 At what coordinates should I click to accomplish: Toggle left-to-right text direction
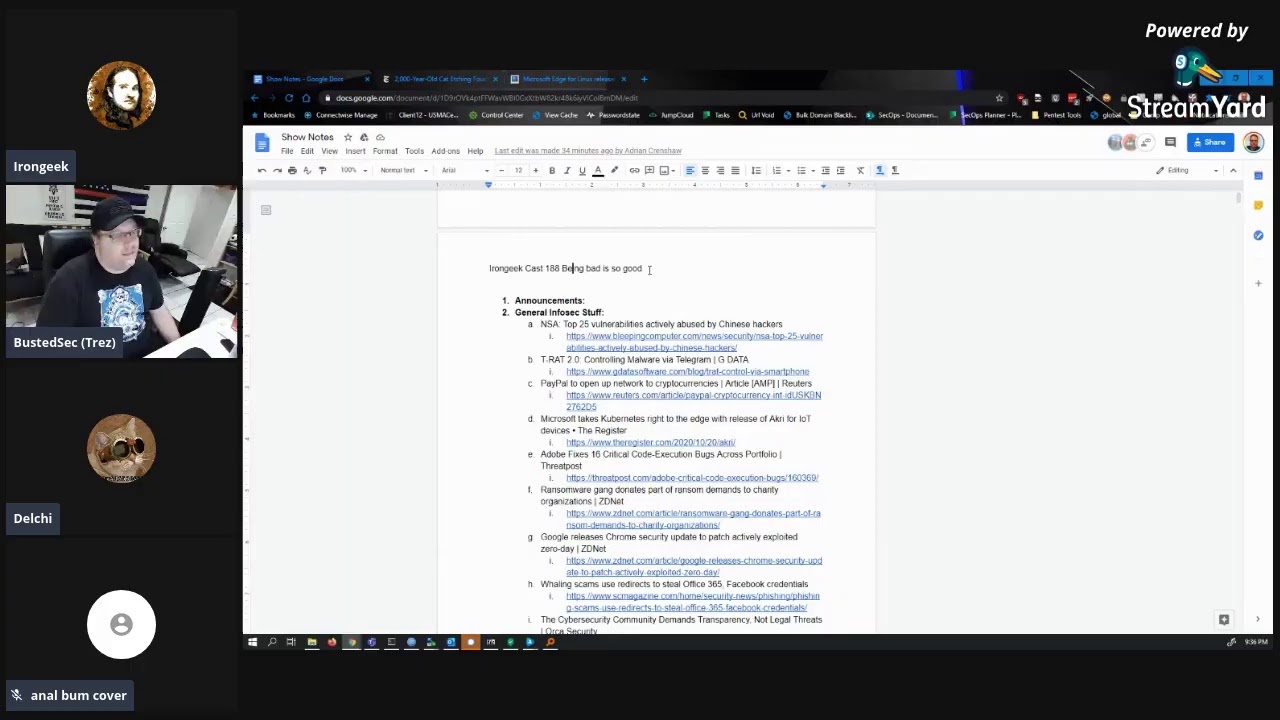pos(879,170)
